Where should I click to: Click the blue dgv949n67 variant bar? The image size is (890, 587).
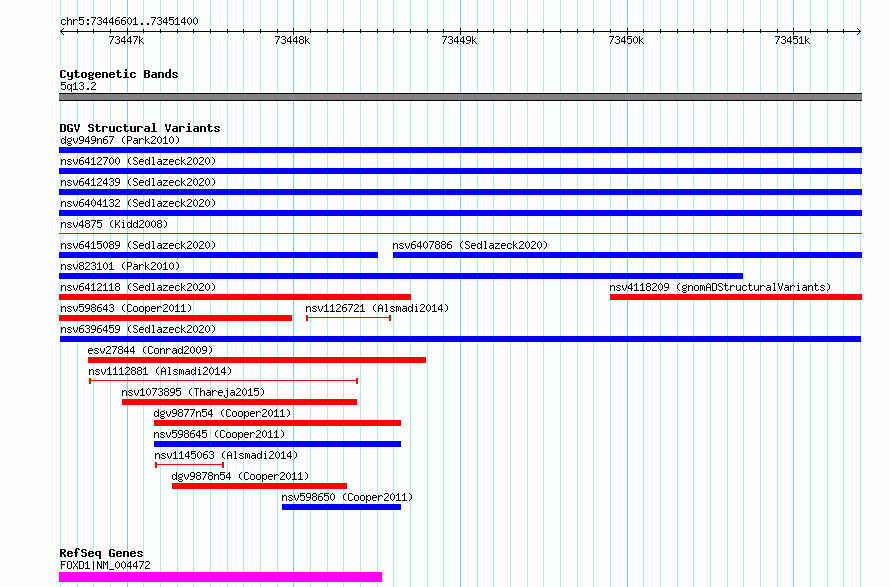(x=460, y=150)
